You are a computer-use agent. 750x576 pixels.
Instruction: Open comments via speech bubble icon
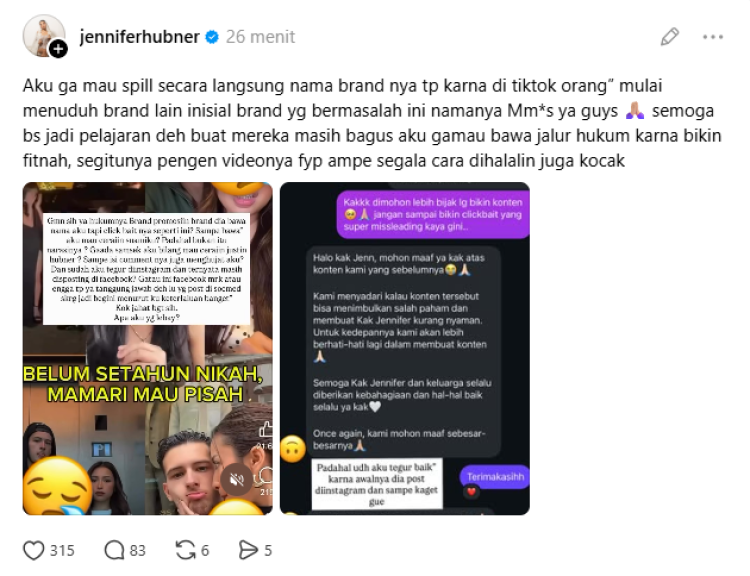point(114,550)
